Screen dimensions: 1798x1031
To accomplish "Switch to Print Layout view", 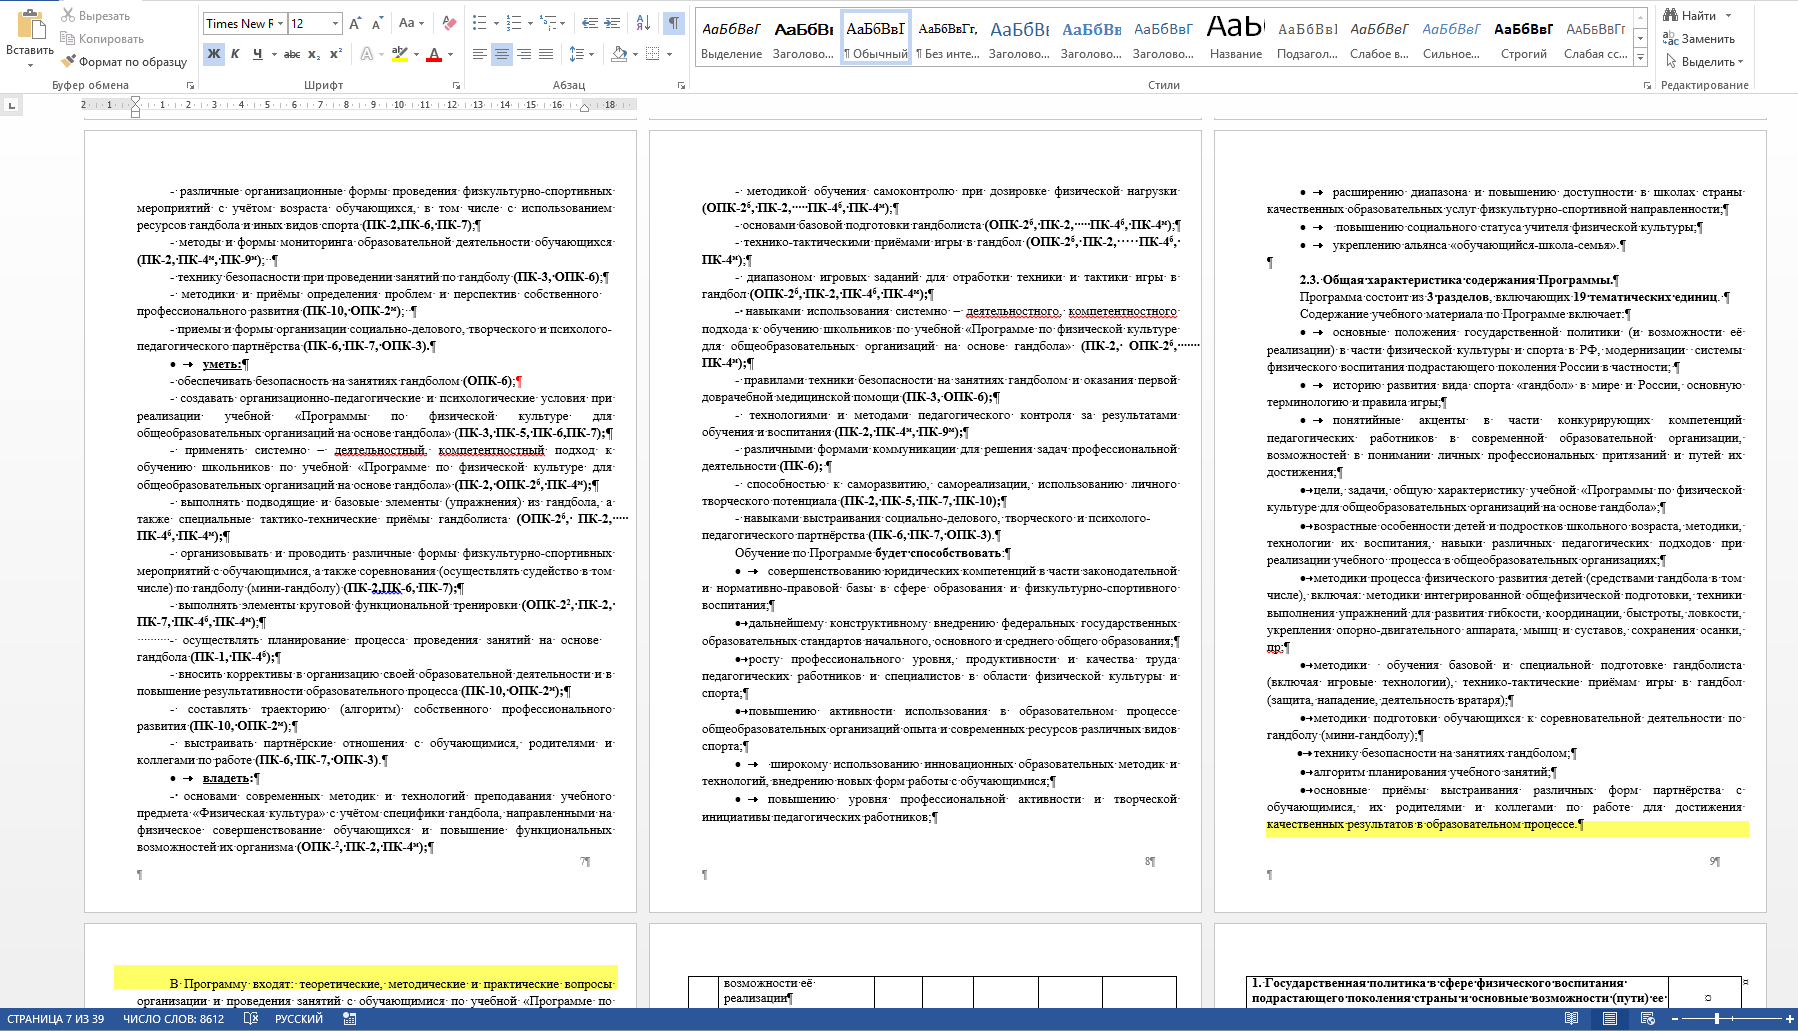I will (x=1610, y=1019).
